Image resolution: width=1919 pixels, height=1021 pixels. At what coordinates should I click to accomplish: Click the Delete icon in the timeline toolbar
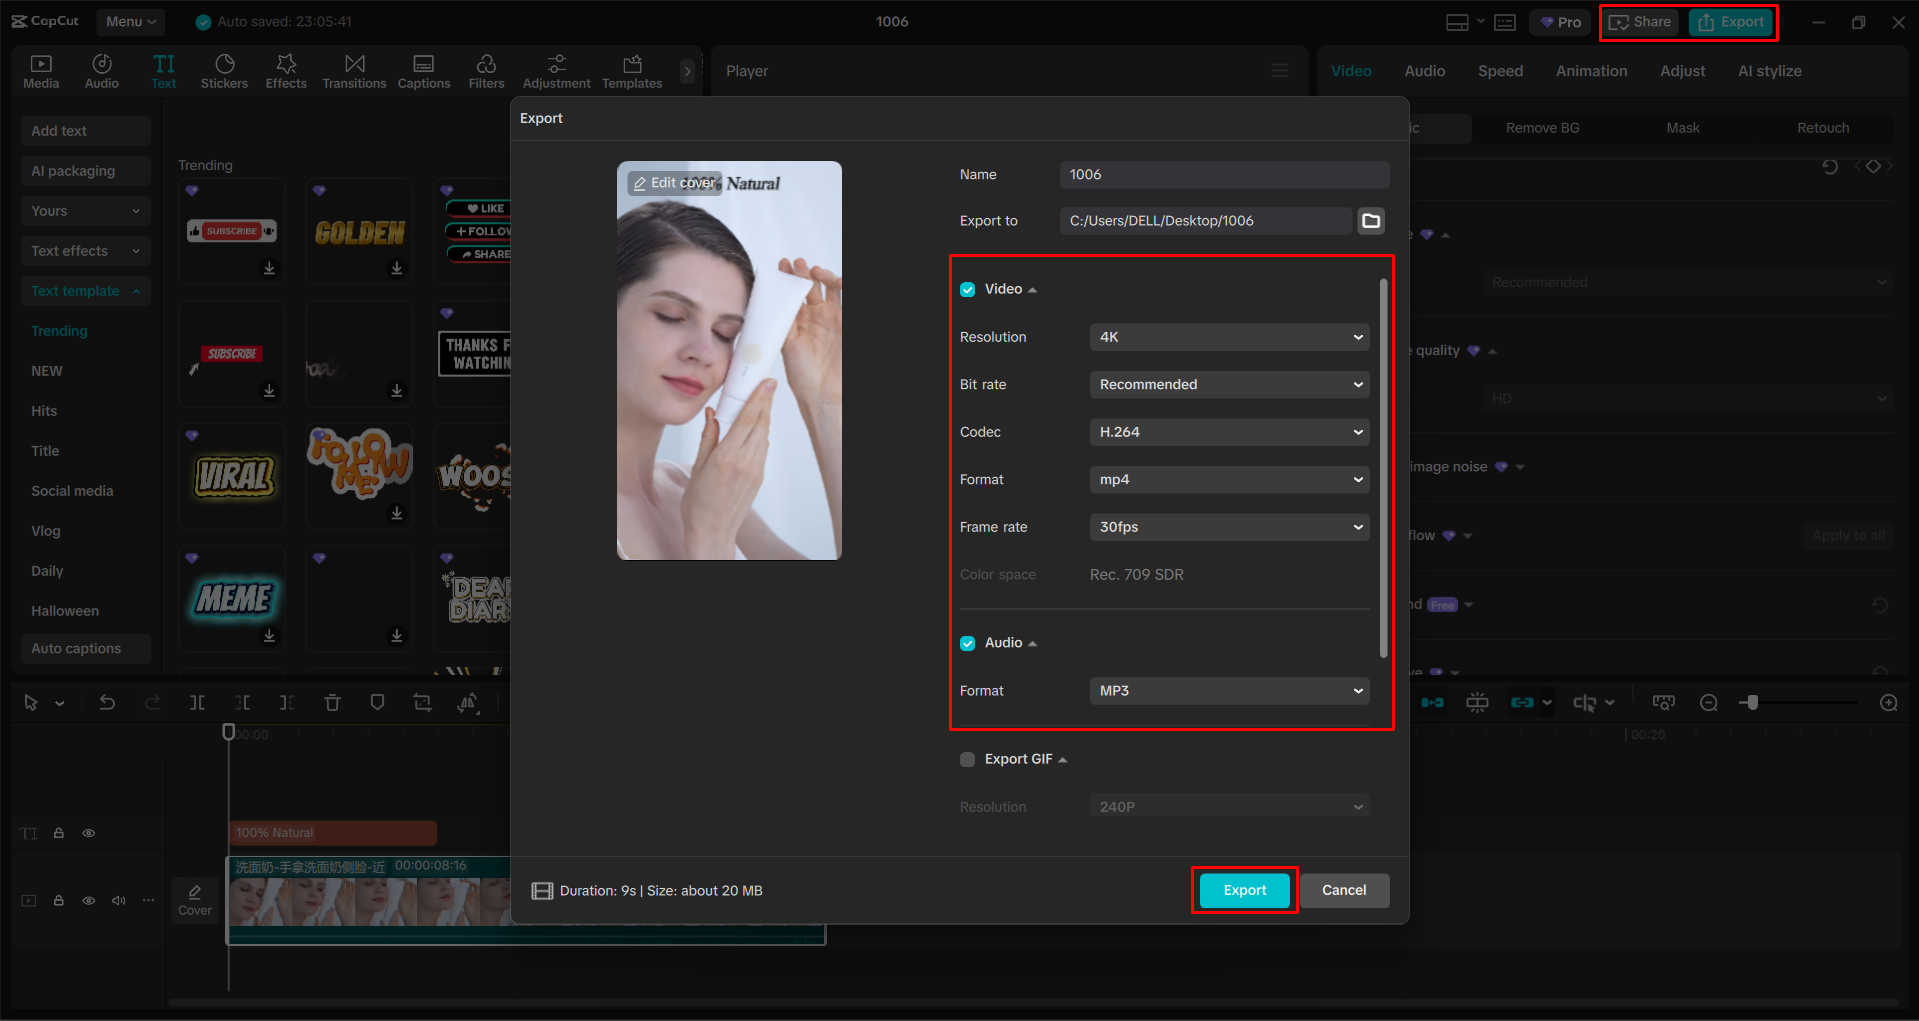tap(332, 702)
